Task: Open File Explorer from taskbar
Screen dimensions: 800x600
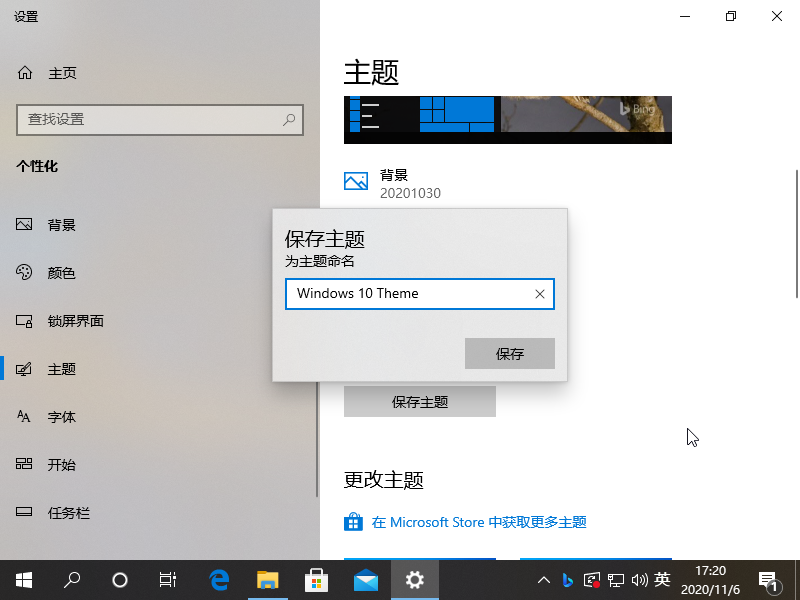Action: (x=267, y=580)
